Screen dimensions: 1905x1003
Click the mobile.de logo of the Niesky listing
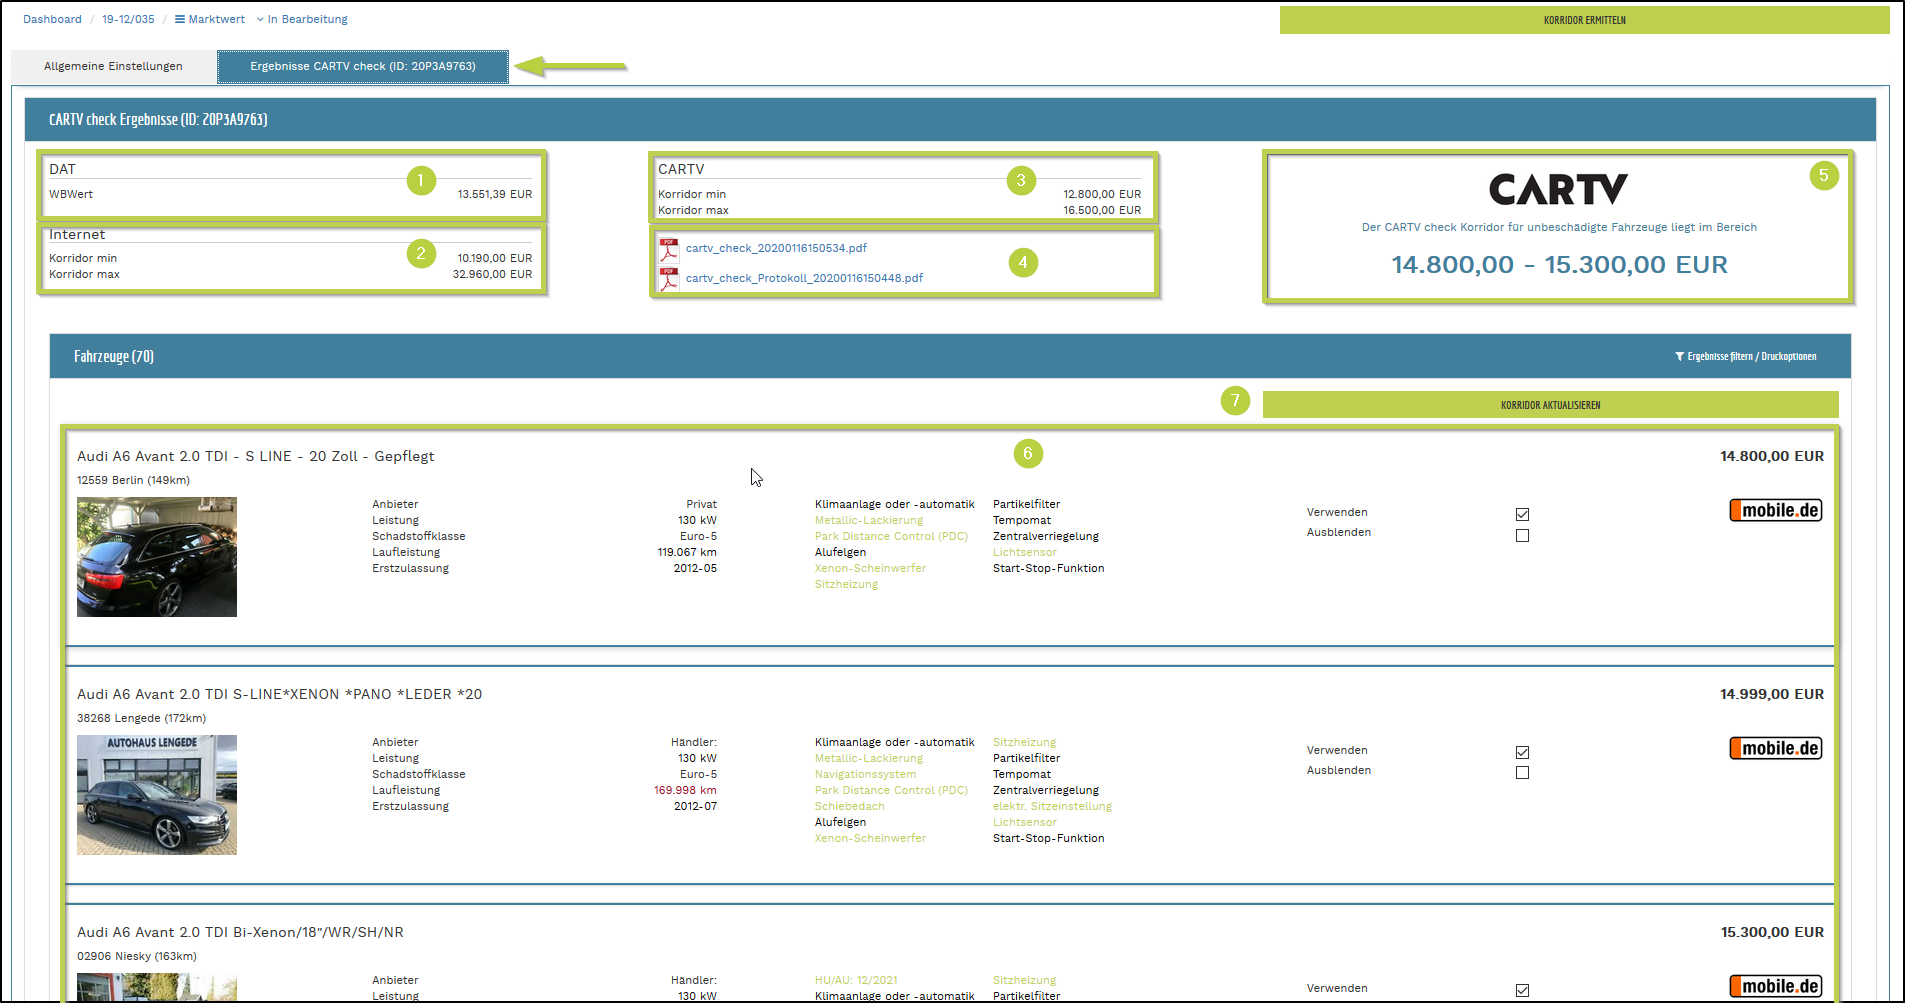click(x=1775, y=986)
